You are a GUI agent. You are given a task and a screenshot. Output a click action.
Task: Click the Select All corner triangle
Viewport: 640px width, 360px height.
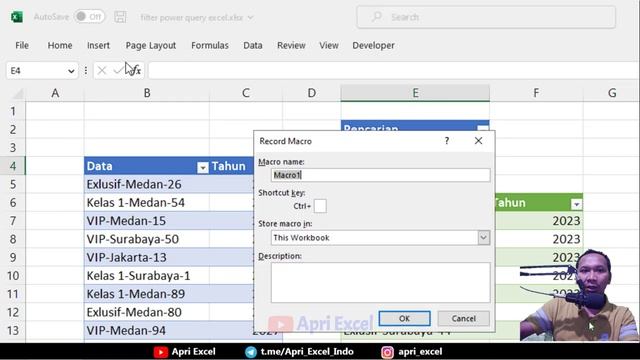coord(17,93)
